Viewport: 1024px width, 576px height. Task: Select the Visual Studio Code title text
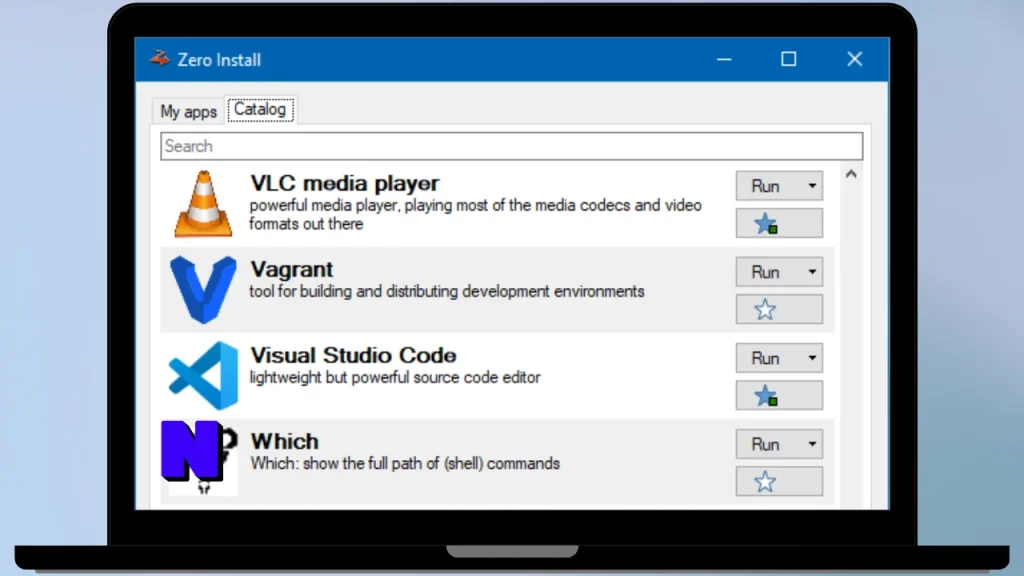coord(353,355)
